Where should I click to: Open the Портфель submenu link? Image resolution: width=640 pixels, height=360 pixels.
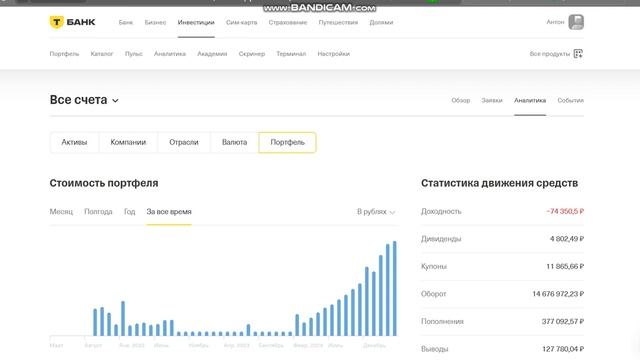[64, 54]
